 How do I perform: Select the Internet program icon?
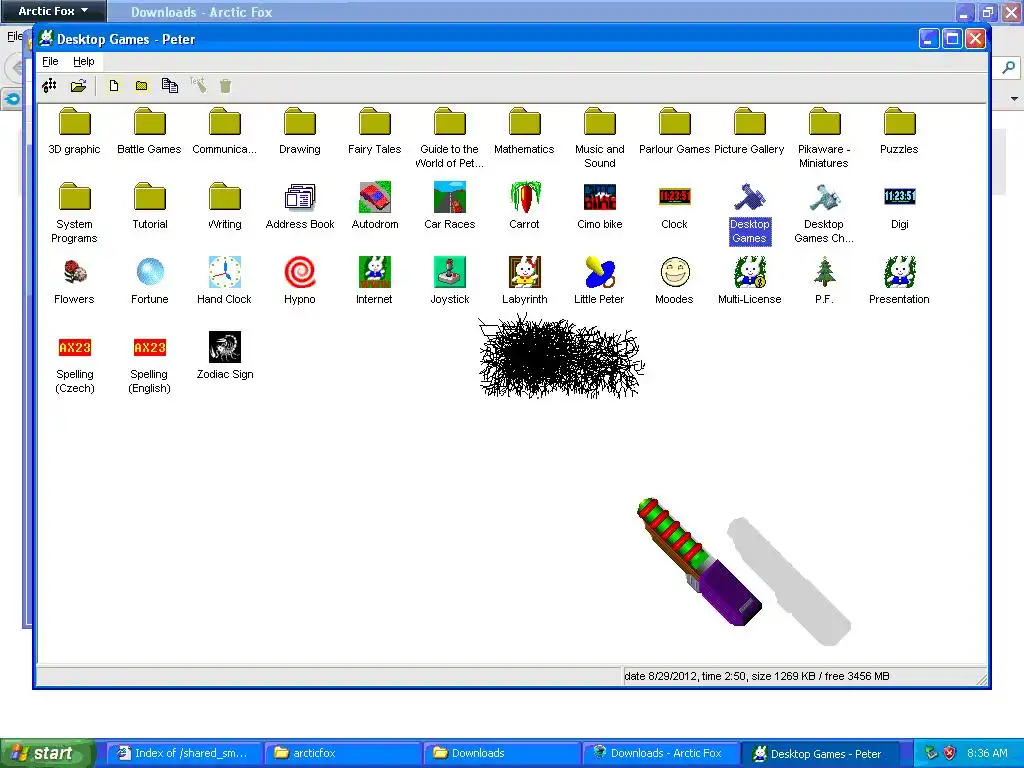tap(375, 272)
